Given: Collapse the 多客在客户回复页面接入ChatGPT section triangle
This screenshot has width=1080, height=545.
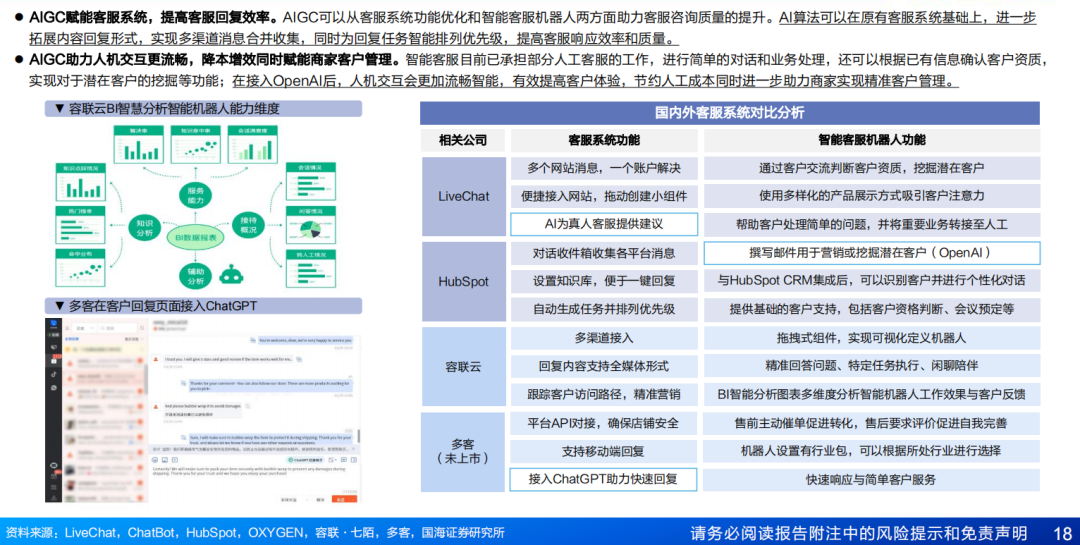Looking at the screenshot, I should pyautogui.click(x=59, y=306).
